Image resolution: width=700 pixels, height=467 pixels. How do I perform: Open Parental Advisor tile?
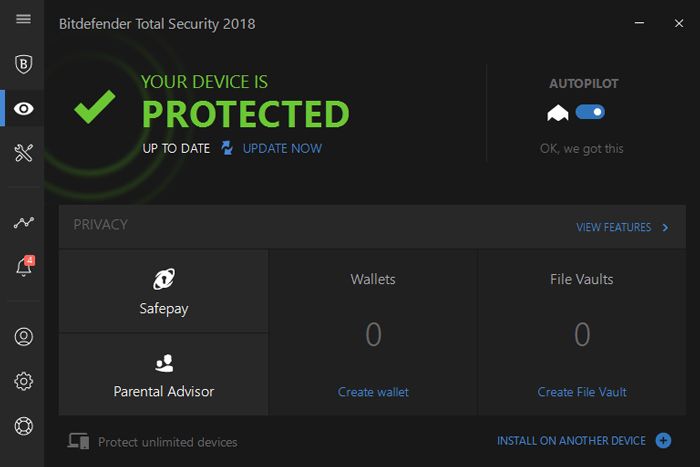tap(164, 374)
